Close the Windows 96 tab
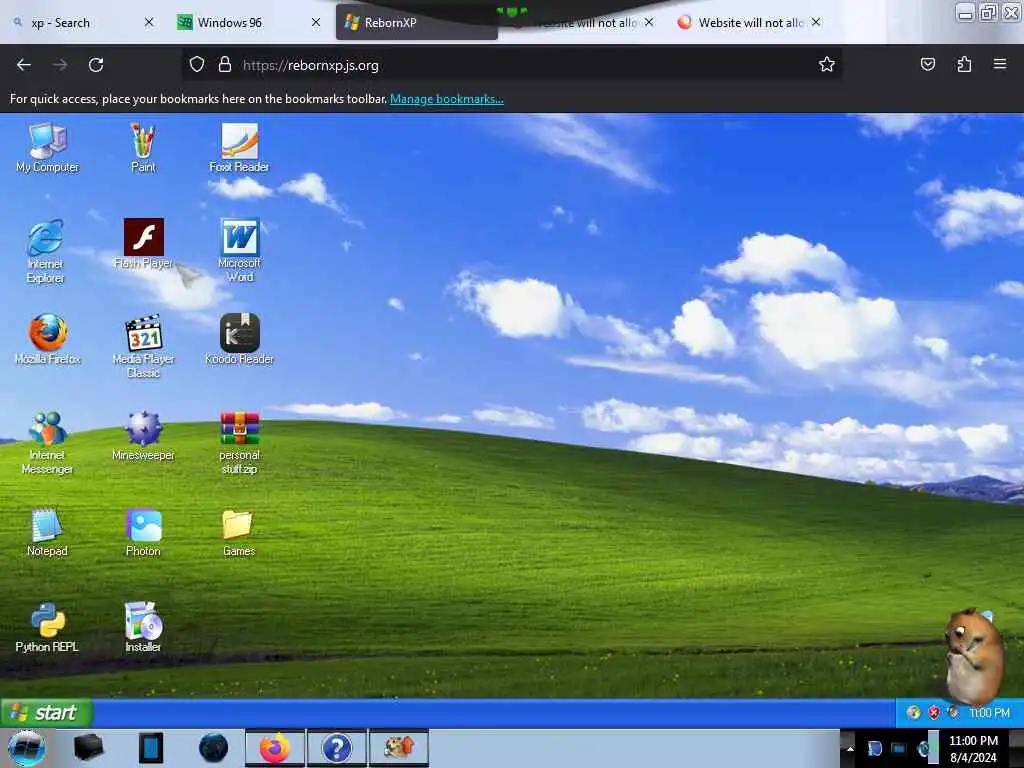This screenshot has height=768, width=1024. coord(316,22)
